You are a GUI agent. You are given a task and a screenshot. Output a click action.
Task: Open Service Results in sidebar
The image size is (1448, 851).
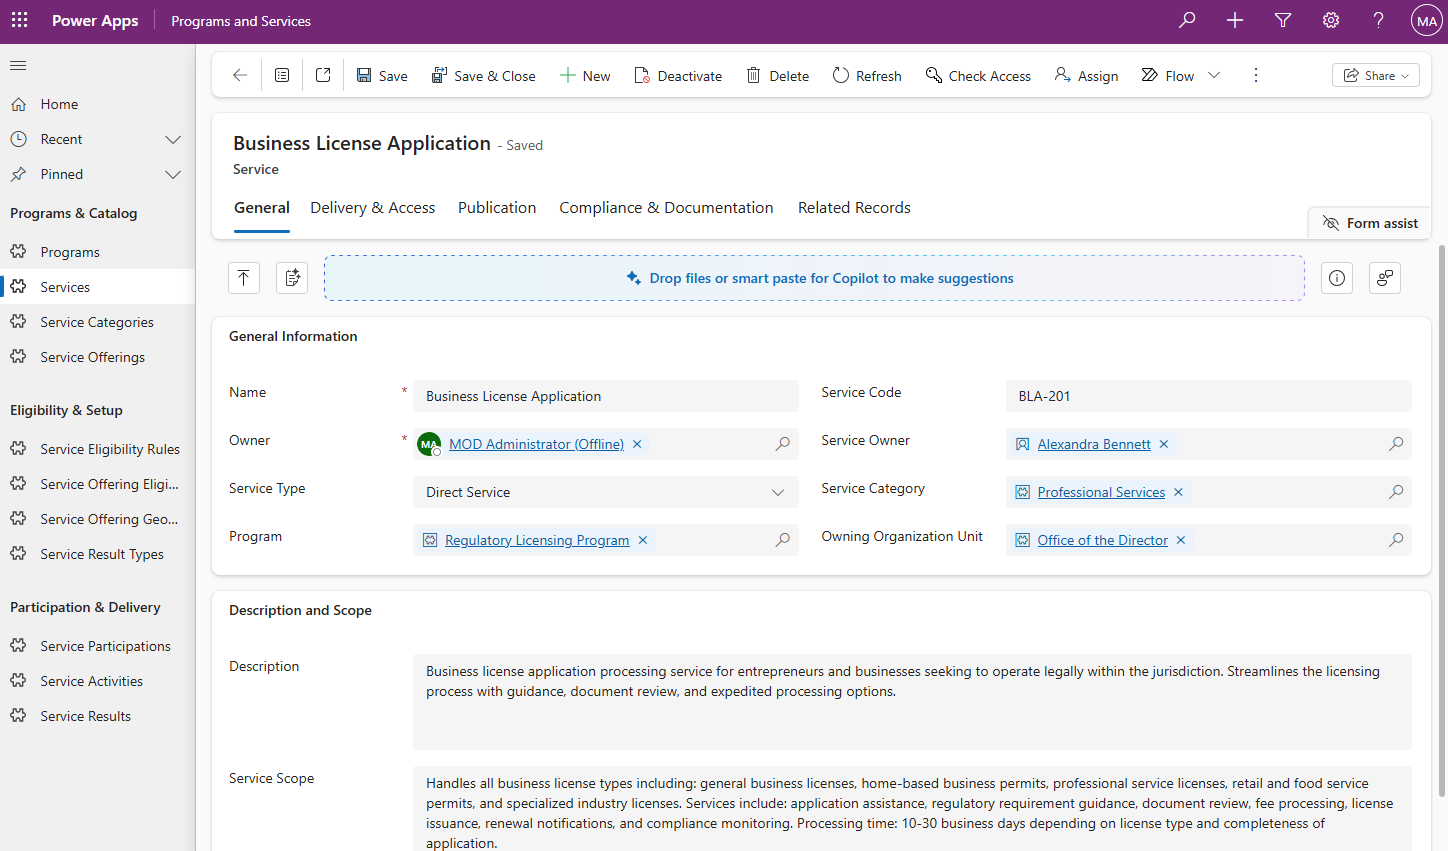tap(98, 716)
